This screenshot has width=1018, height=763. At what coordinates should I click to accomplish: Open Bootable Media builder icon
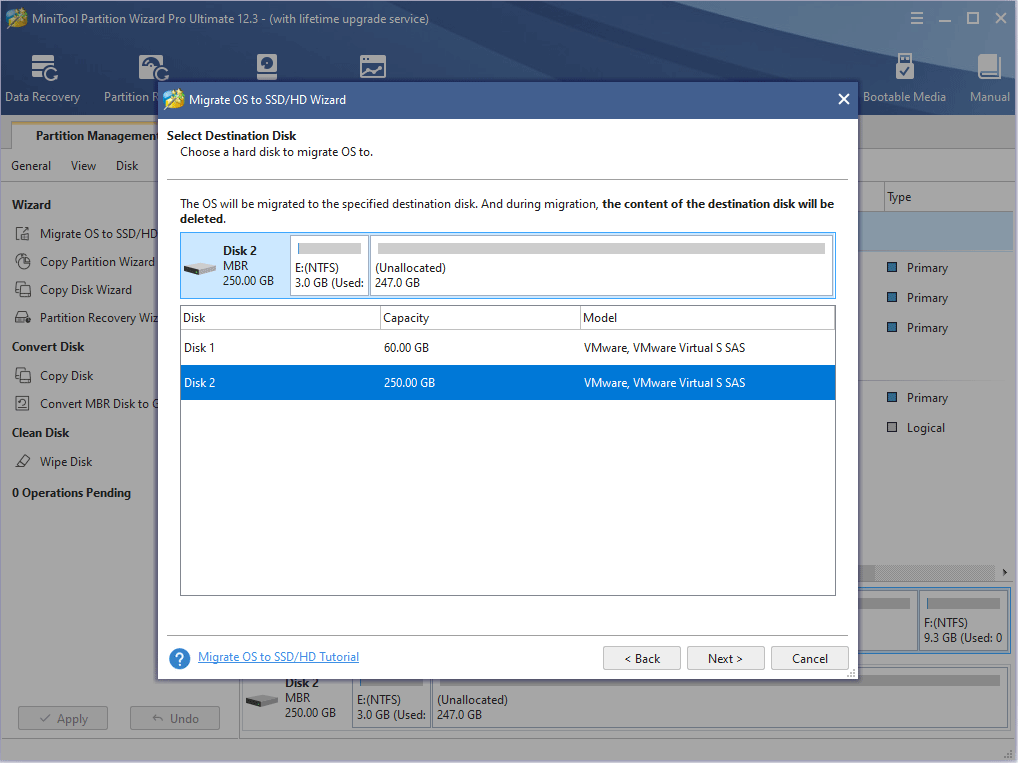click(904, 67)
